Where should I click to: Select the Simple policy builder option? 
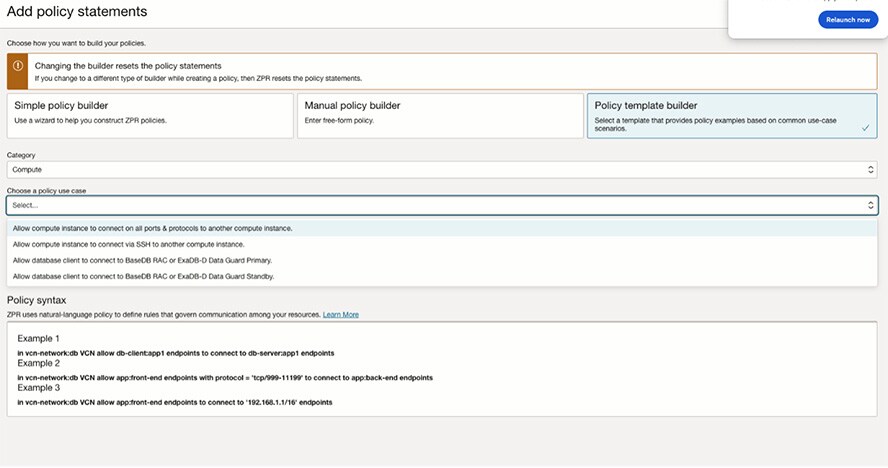[149, 115]
